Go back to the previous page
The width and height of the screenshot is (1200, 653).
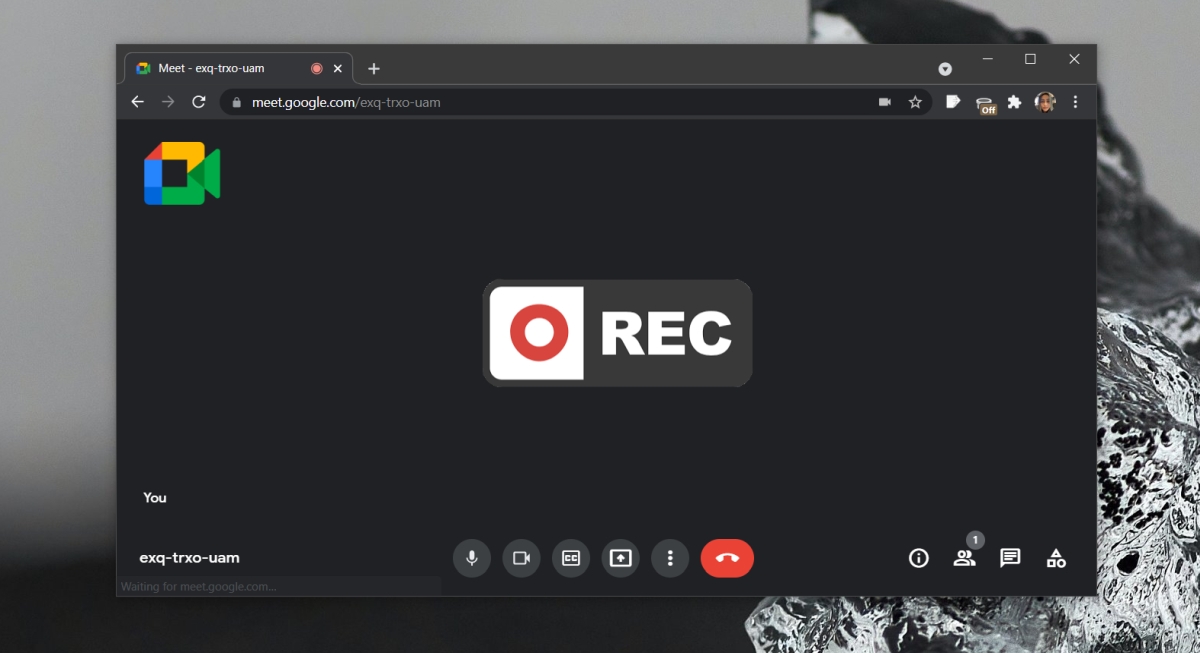[x=138, y=102]
